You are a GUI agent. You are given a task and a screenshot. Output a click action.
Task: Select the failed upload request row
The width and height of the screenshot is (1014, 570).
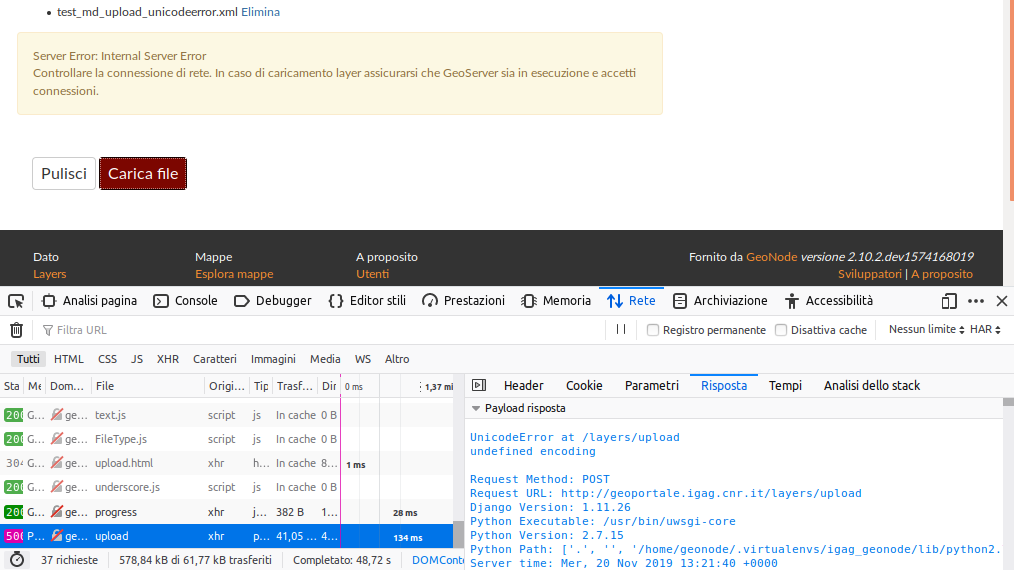pyautogui.click(x=226, y=536)
